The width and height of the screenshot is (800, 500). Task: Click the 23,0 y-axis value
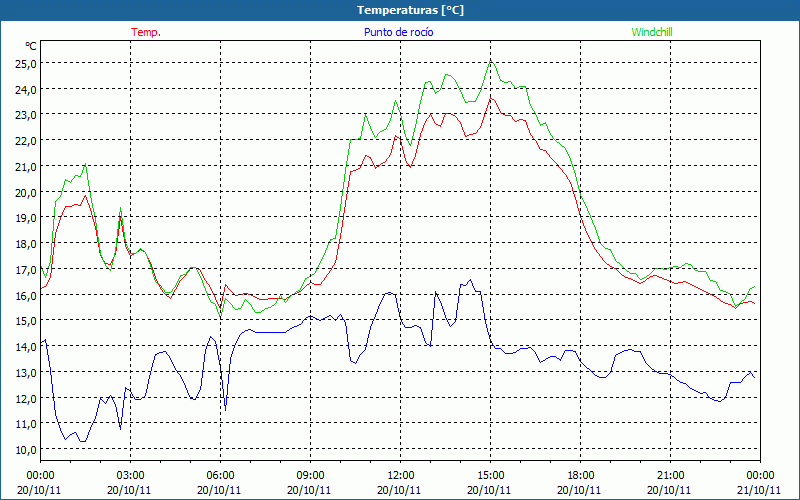click(x=26, y=115)
